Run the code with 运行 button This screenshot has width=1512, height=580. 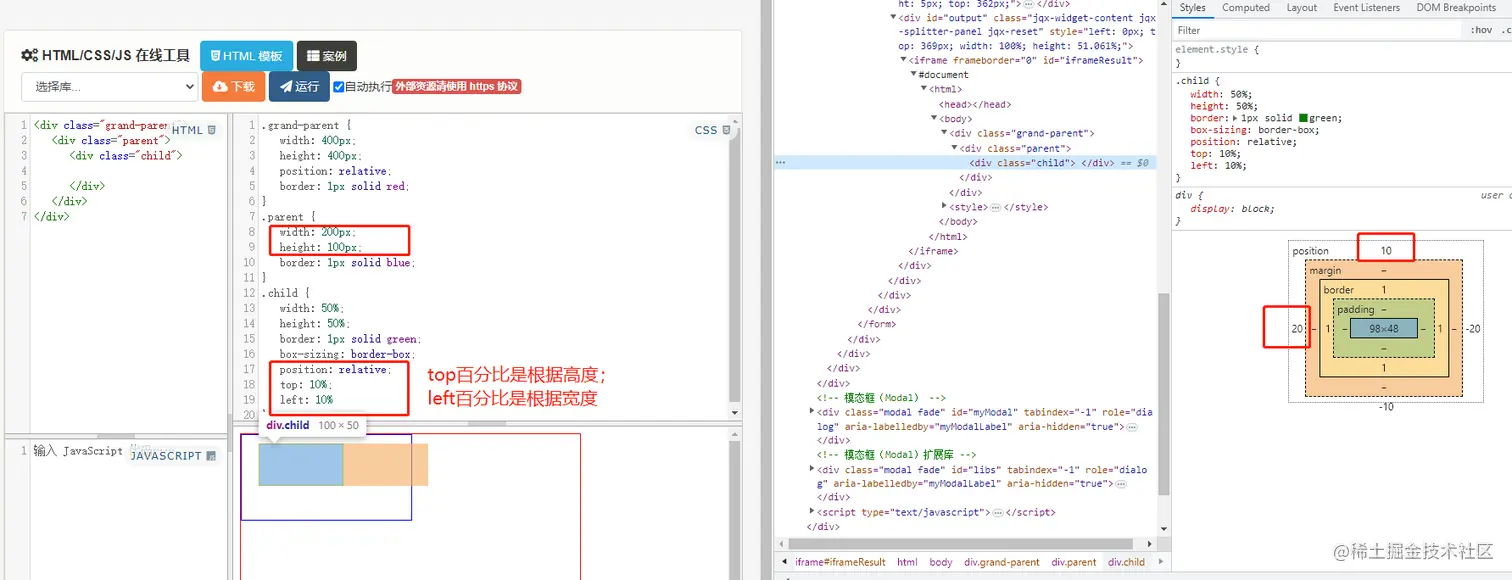click(299, 87)
